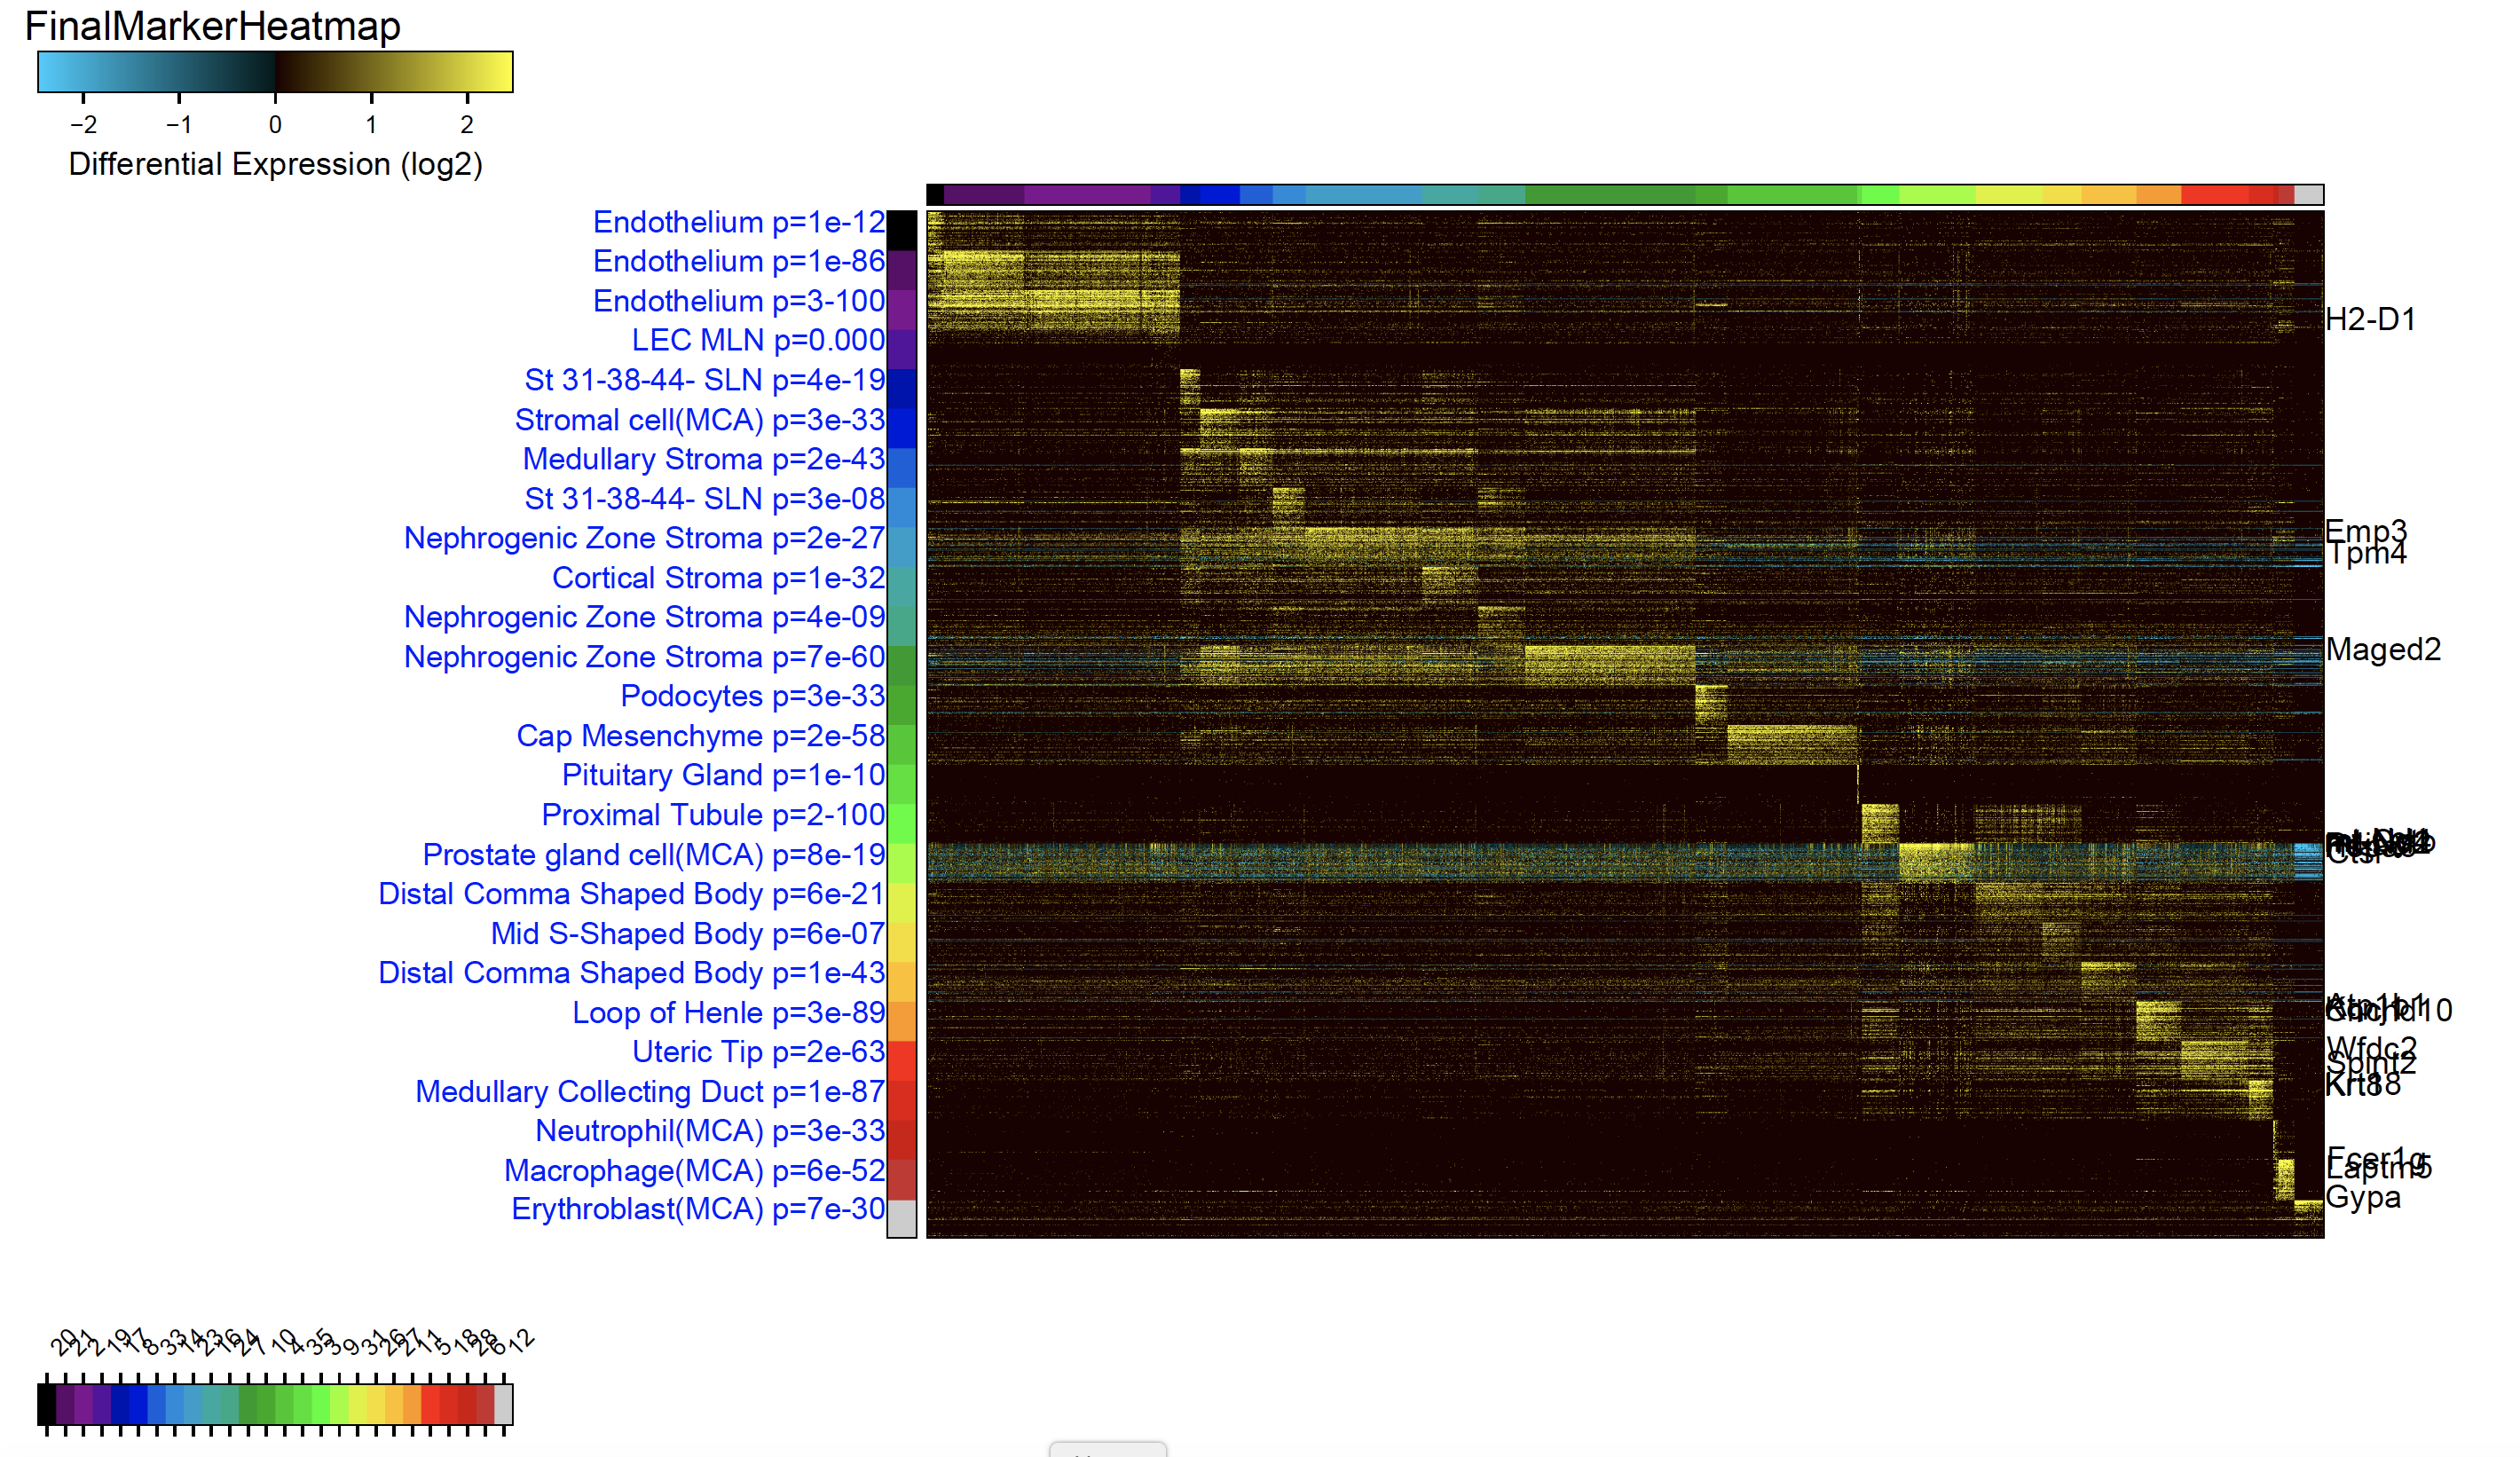The height and width of the screenshot is (1457, 2520).
Task: Click the Erythroblast(MCA) p=7e-30 label
Action: 698,1209
